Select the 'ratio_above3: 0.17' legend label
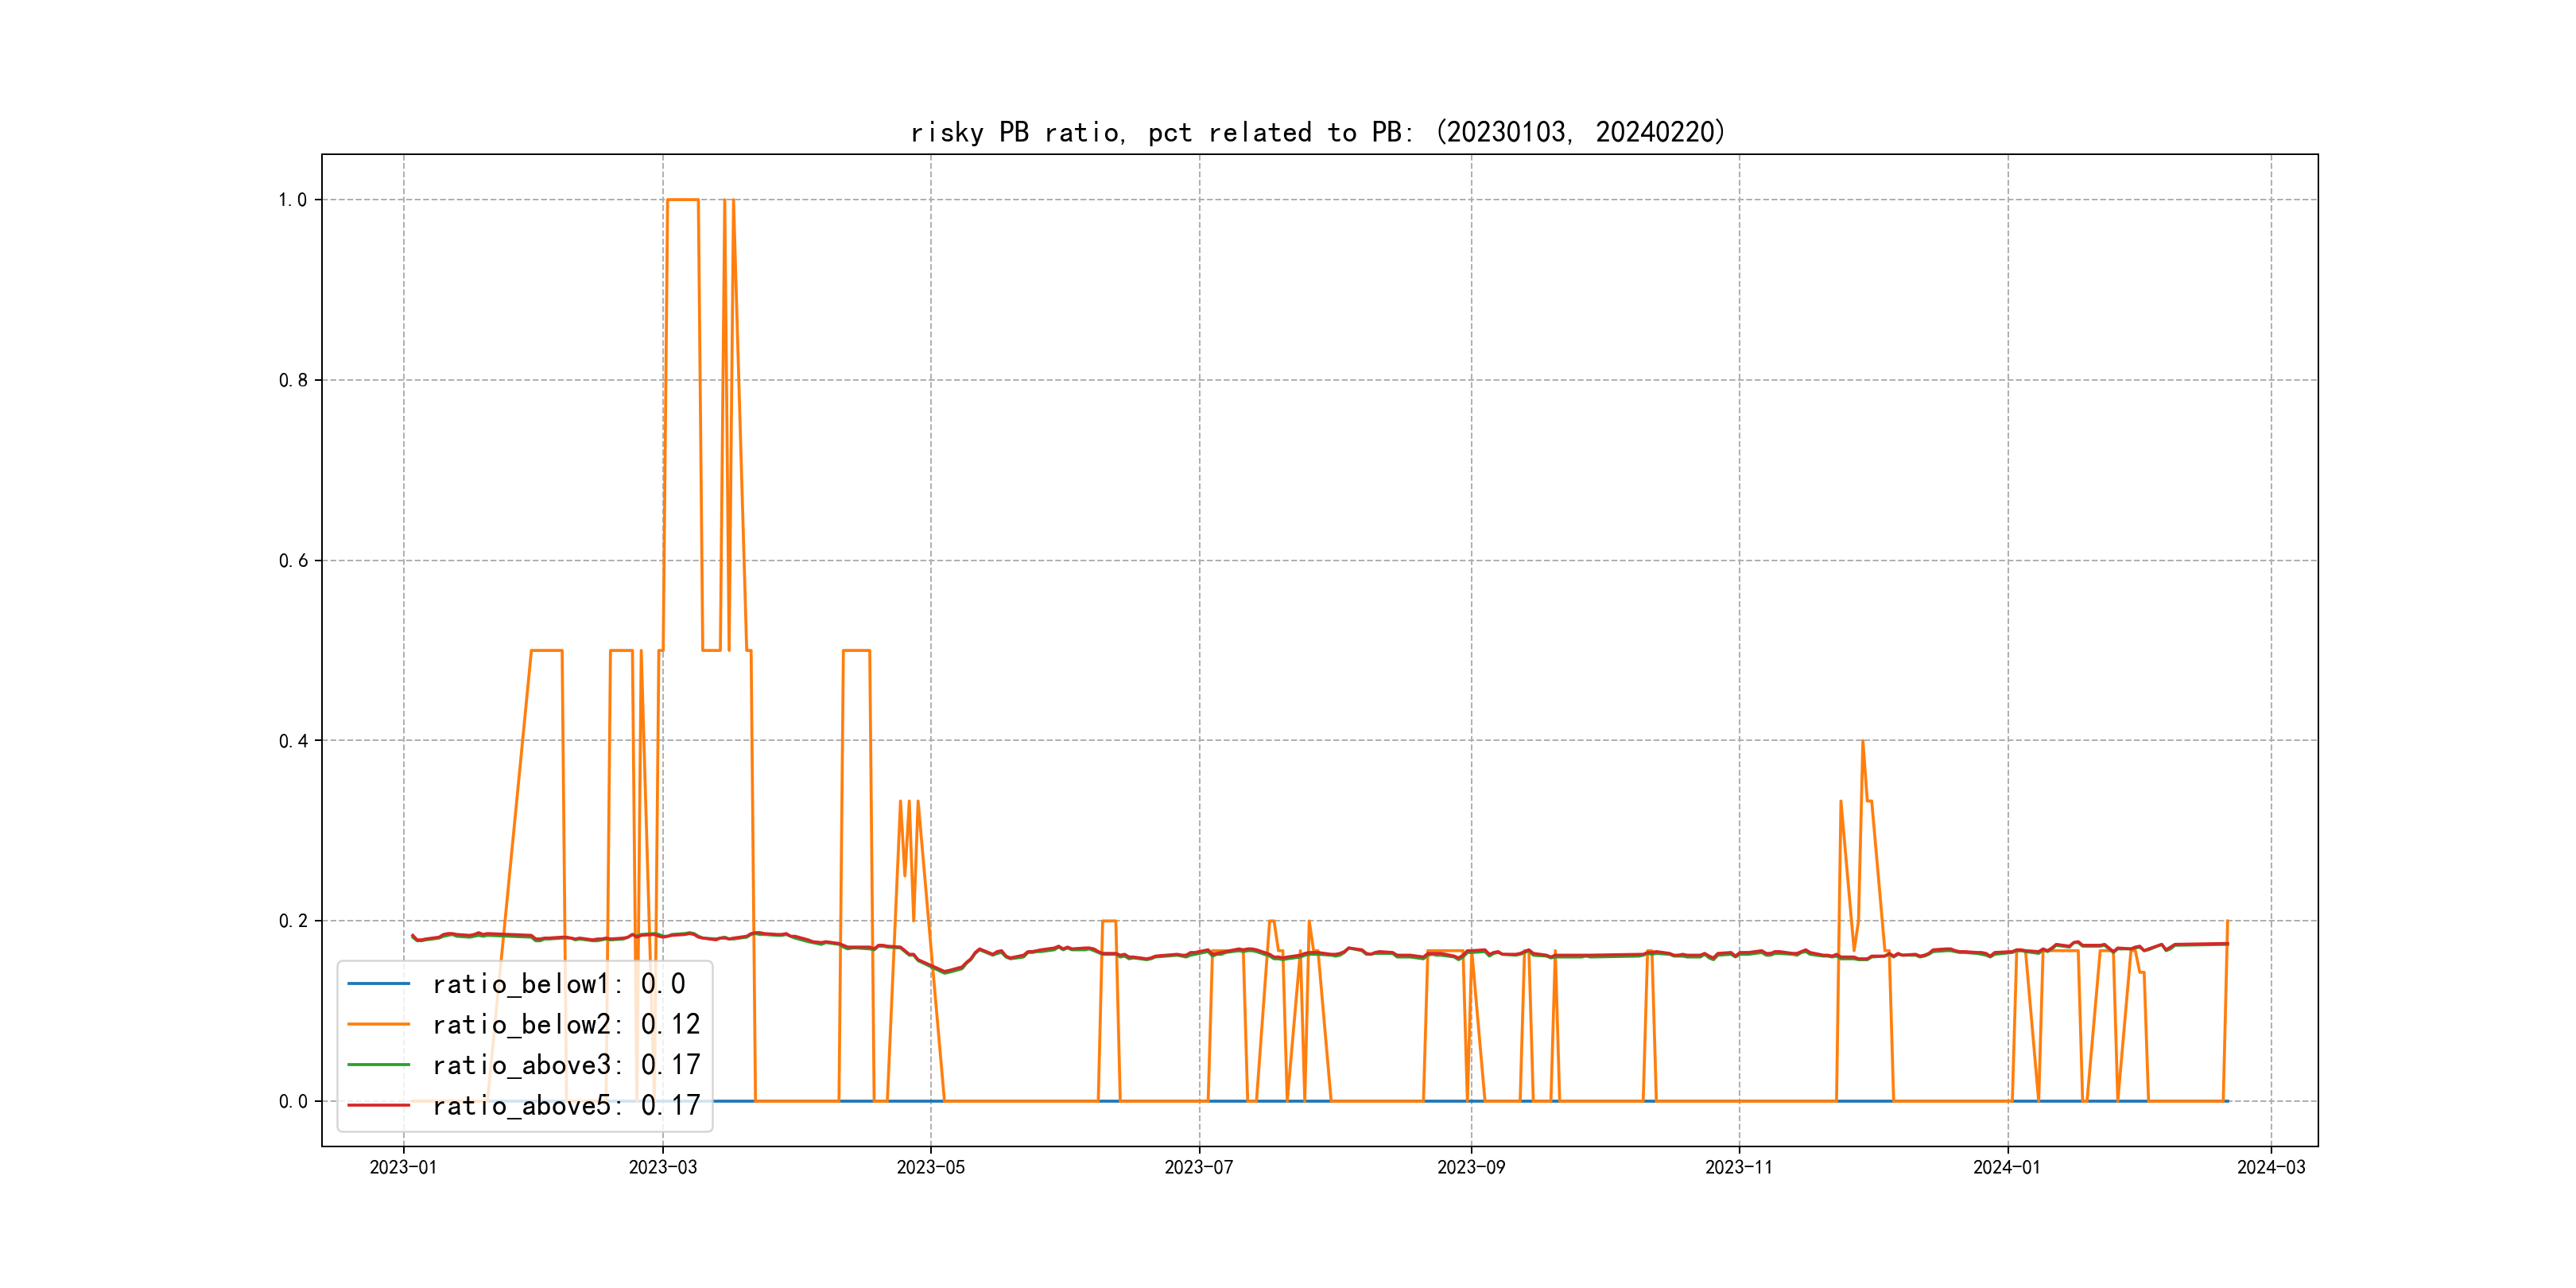Image resolution: width=2576 pixels, height=1288 pixels. tap(565, 1065)
